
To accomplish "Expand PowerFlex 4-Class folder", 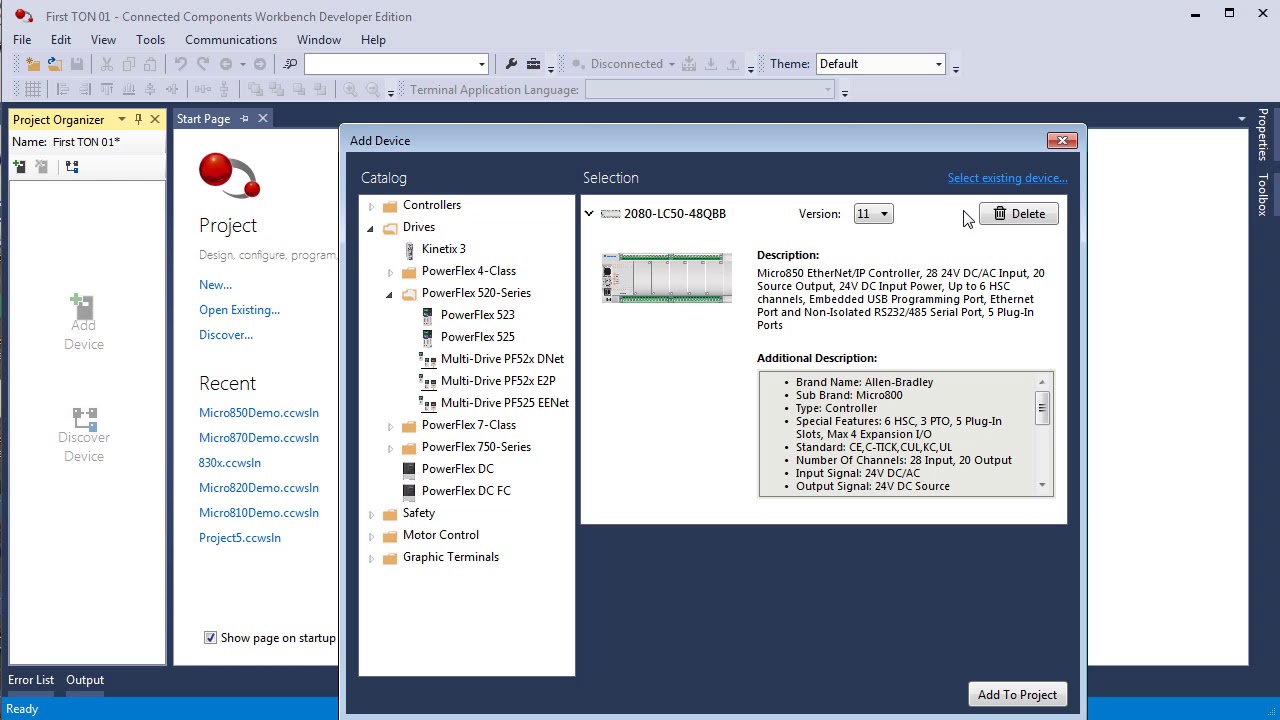I will coord(390,272).
